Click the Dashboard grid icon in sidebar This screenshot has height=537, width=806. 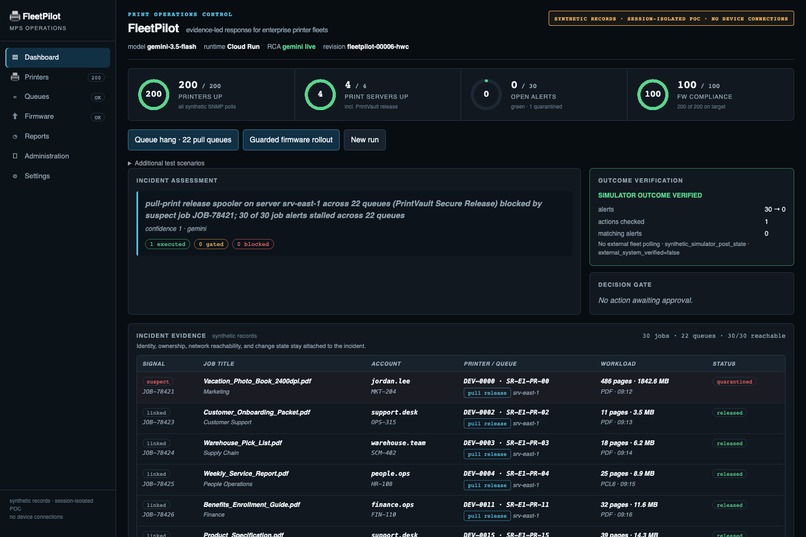(x=15, y=57)
